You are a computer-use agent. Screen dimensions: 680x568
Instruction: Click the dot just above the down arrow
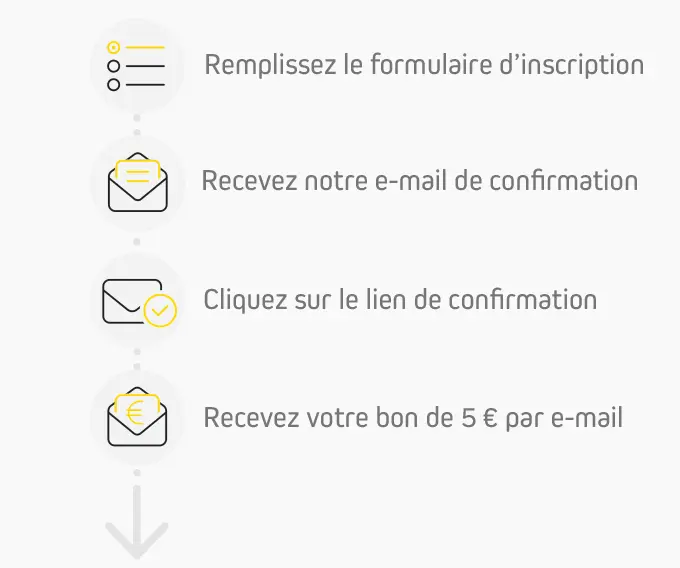click(x=137, y=473)
